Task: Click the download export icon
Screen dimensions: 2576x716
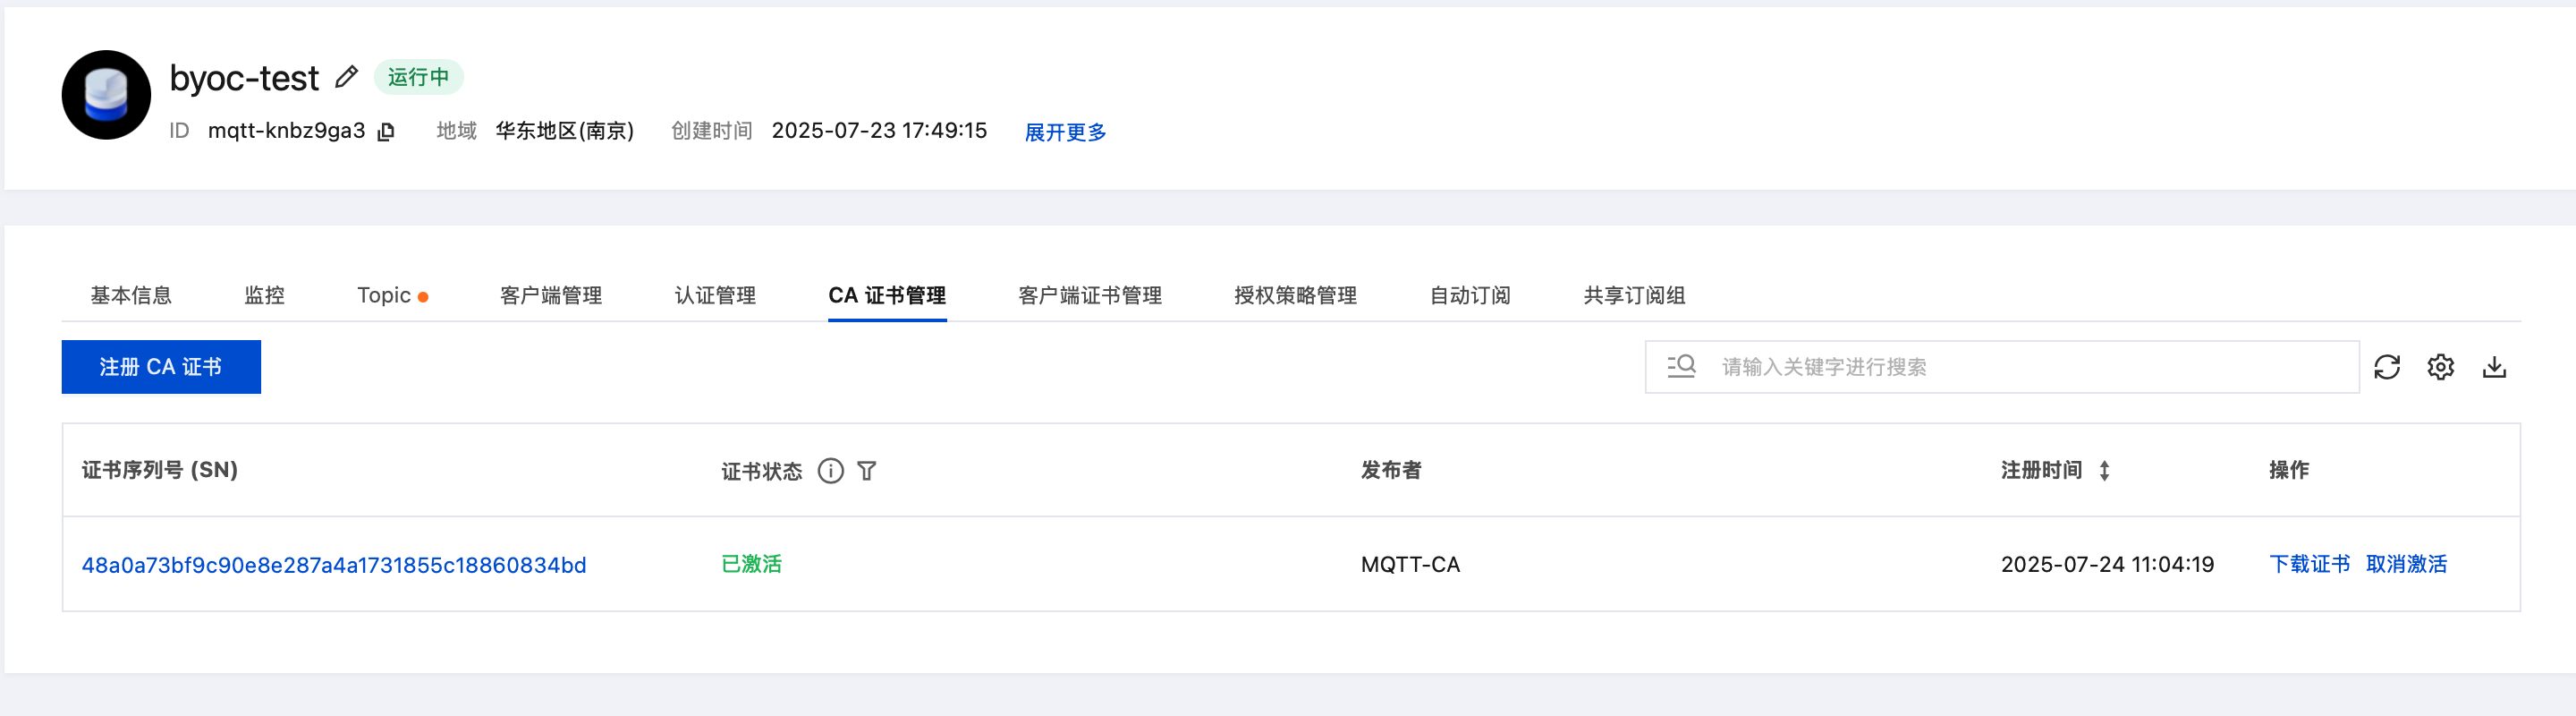Action: (x=2494, y=367)
